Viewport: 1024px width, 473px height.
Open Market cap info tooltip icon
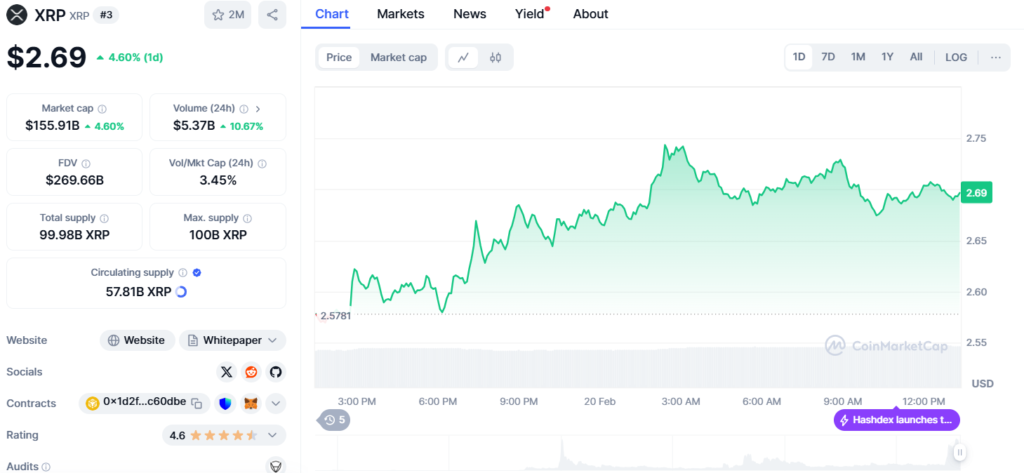(103, 109)
